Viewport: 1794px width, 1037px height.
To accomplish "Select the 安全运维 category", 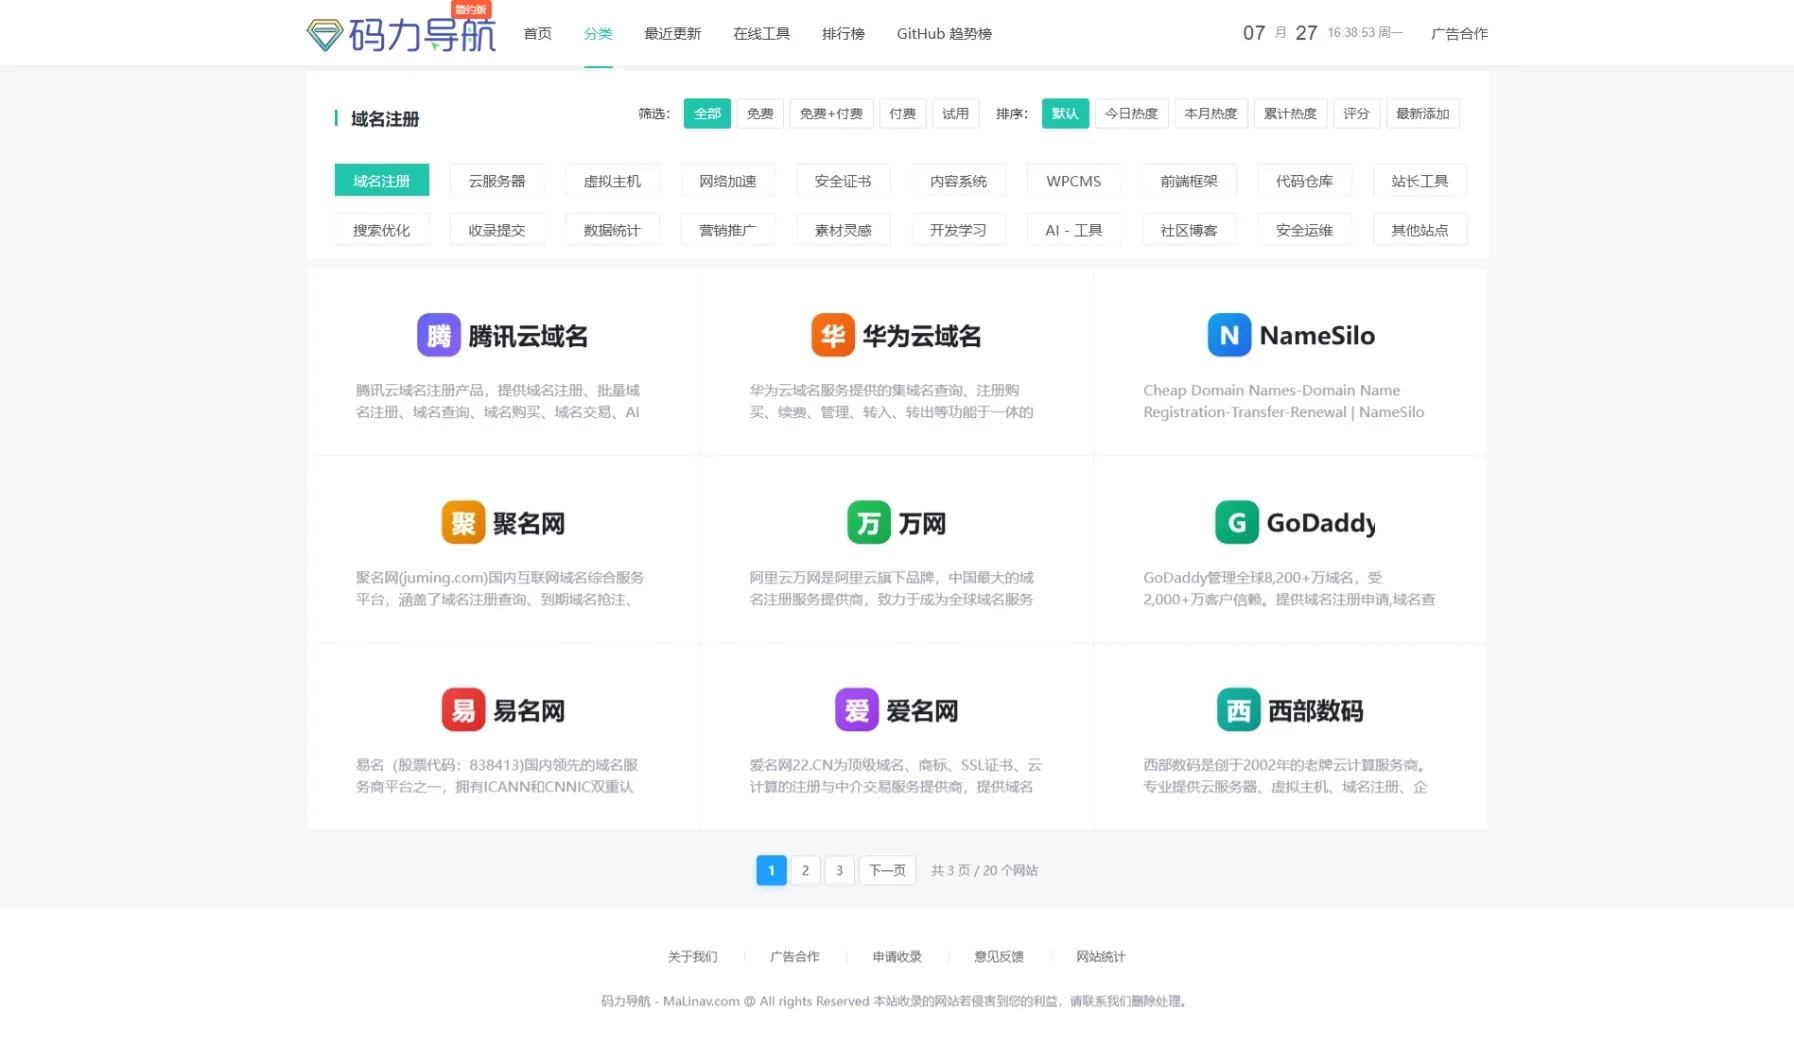I will pyautogui.click(x=1304, y=229).
